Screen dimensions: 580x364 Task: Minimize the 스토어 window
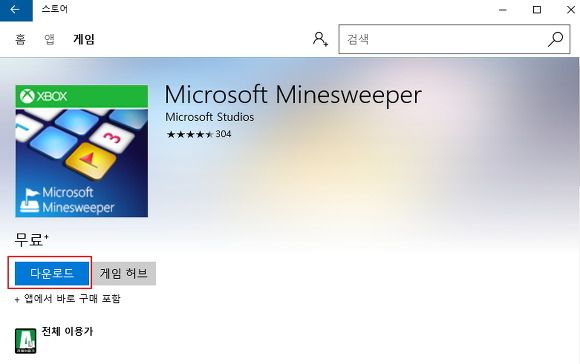(x=503, y=10)
